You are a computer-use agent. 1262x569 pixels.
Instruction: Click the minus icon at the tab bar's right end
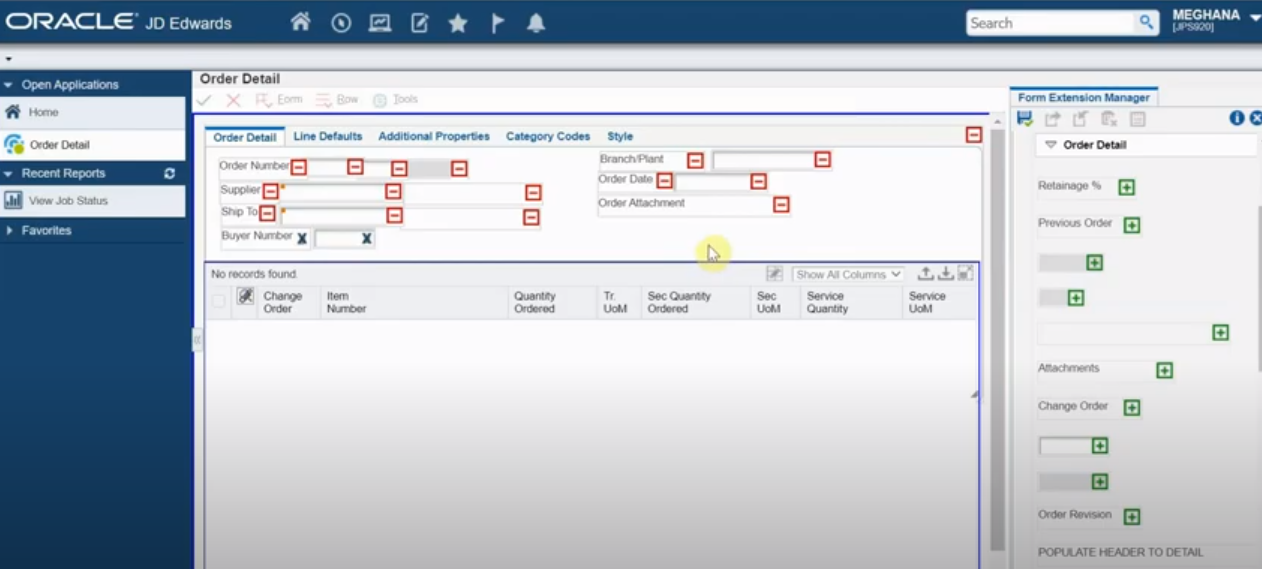[x=973, y=134]
